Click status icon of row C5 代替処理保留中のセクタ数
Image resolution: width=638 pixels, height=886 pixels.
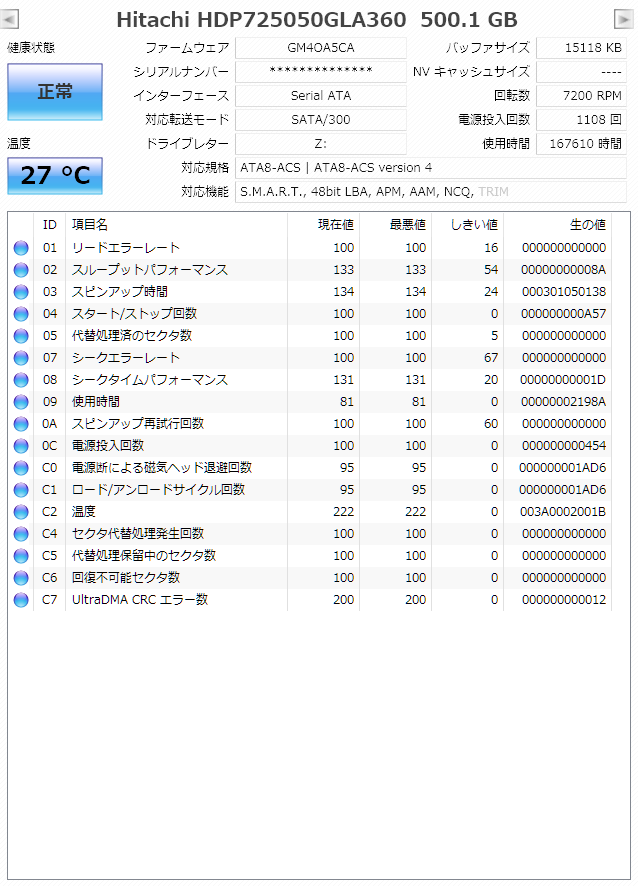[21, 557]
